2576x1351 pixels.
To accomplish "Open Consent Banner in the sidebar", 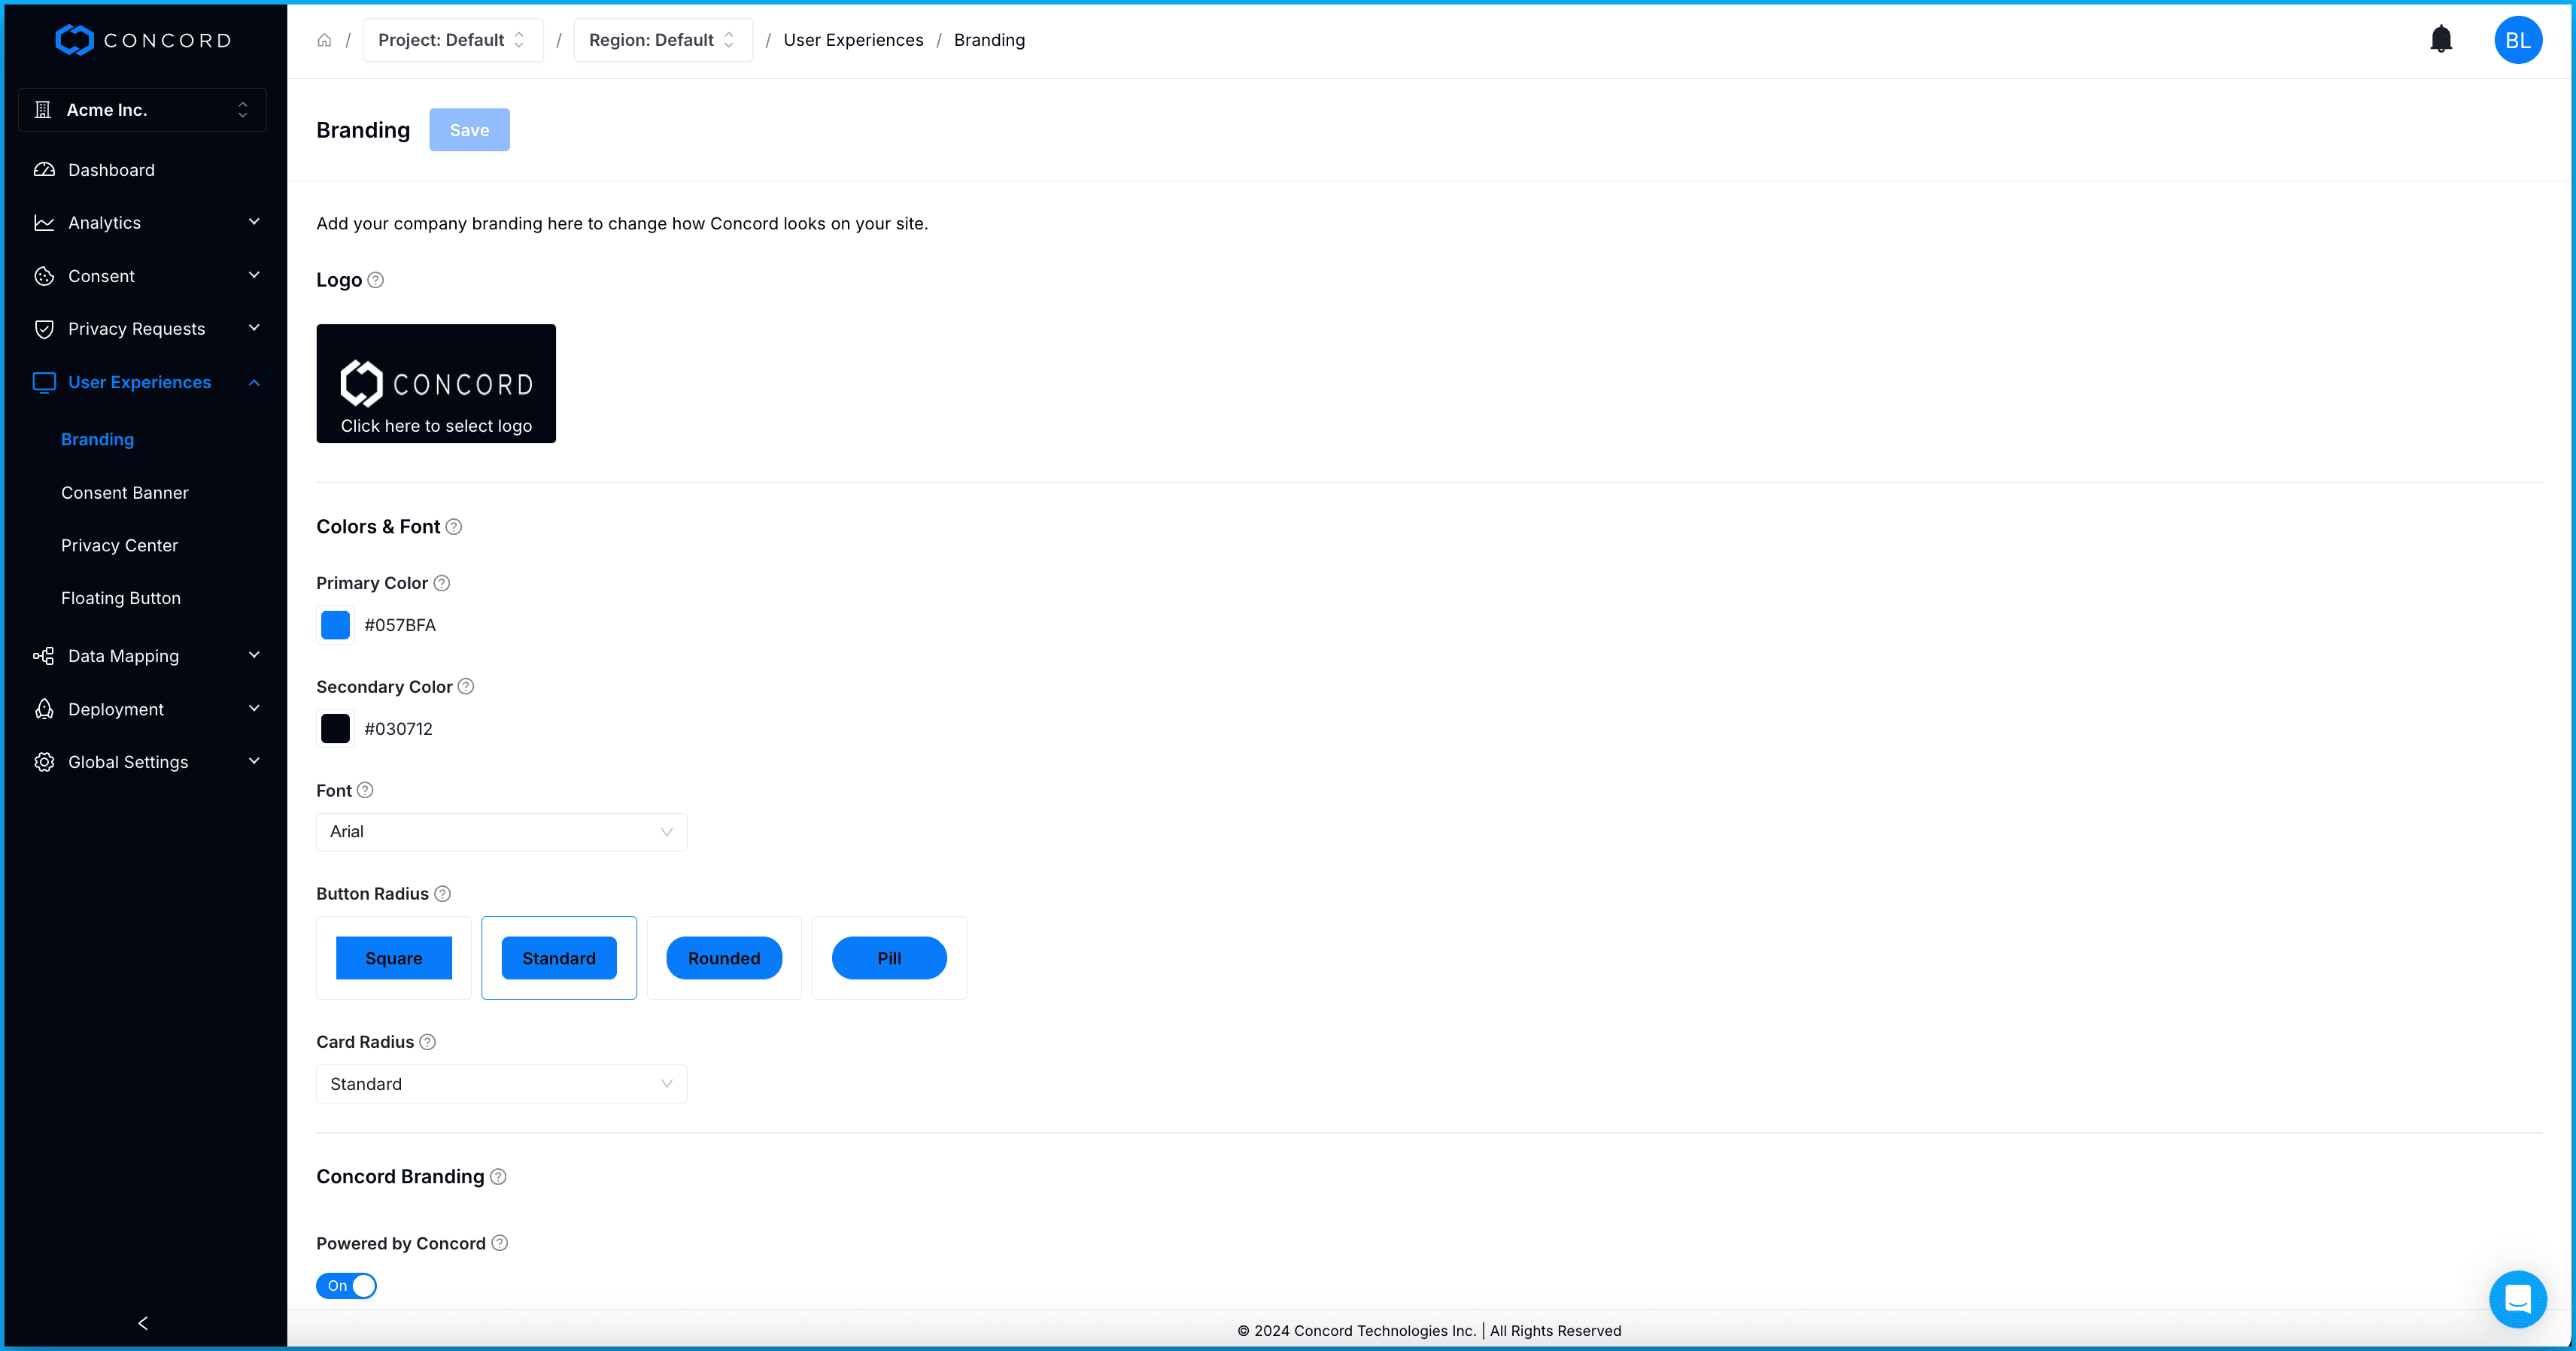I will [x=125, y=493].
